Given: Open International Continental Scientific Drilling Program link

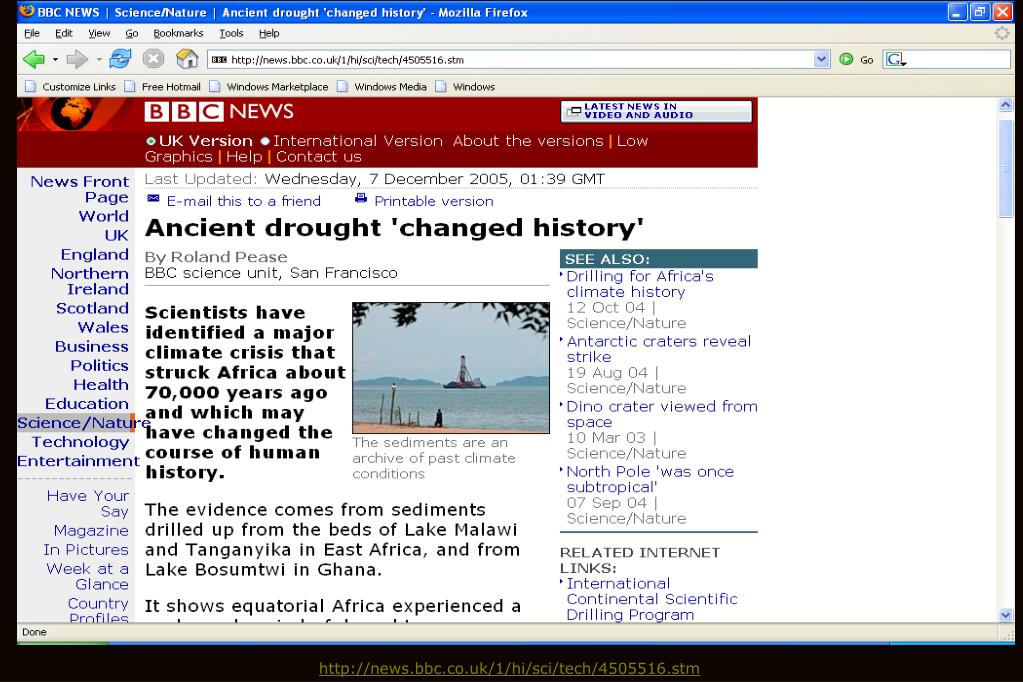Looking at the screenshot, I should pyautogui.click(x=652, y=599).
